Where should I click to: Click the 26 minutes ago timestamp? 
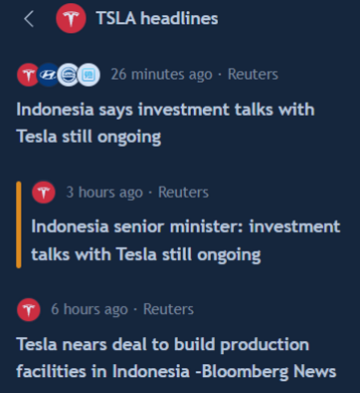[162, 75]
